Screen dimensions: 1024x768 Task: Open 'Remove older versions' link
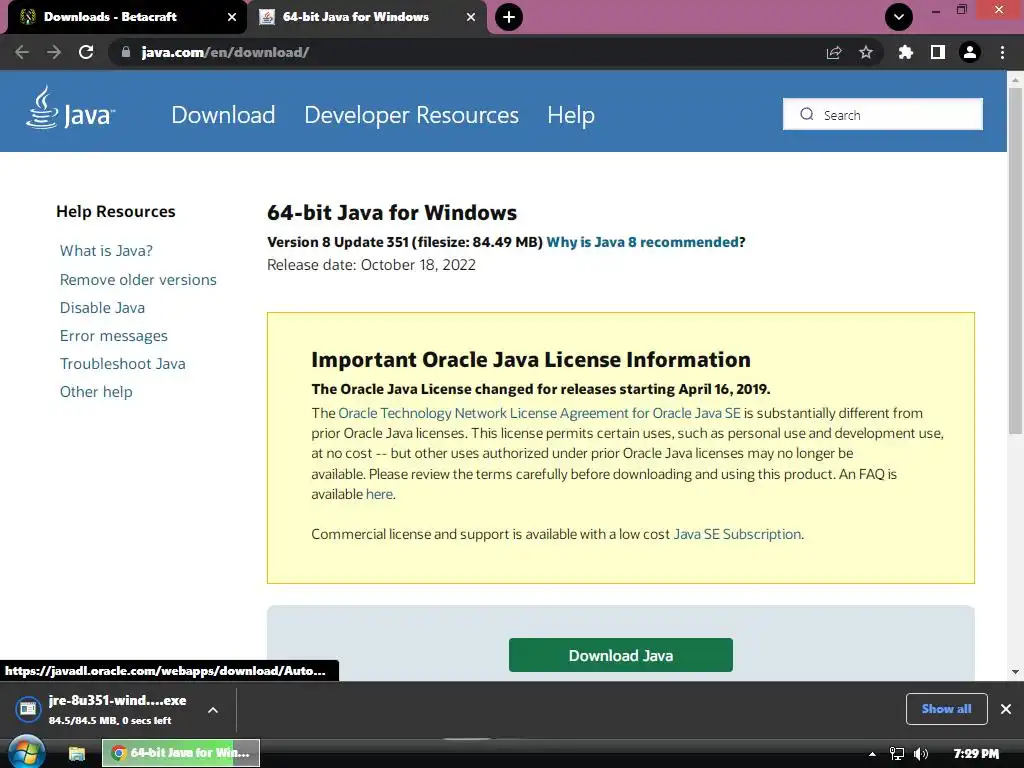[x=138, y=280]
